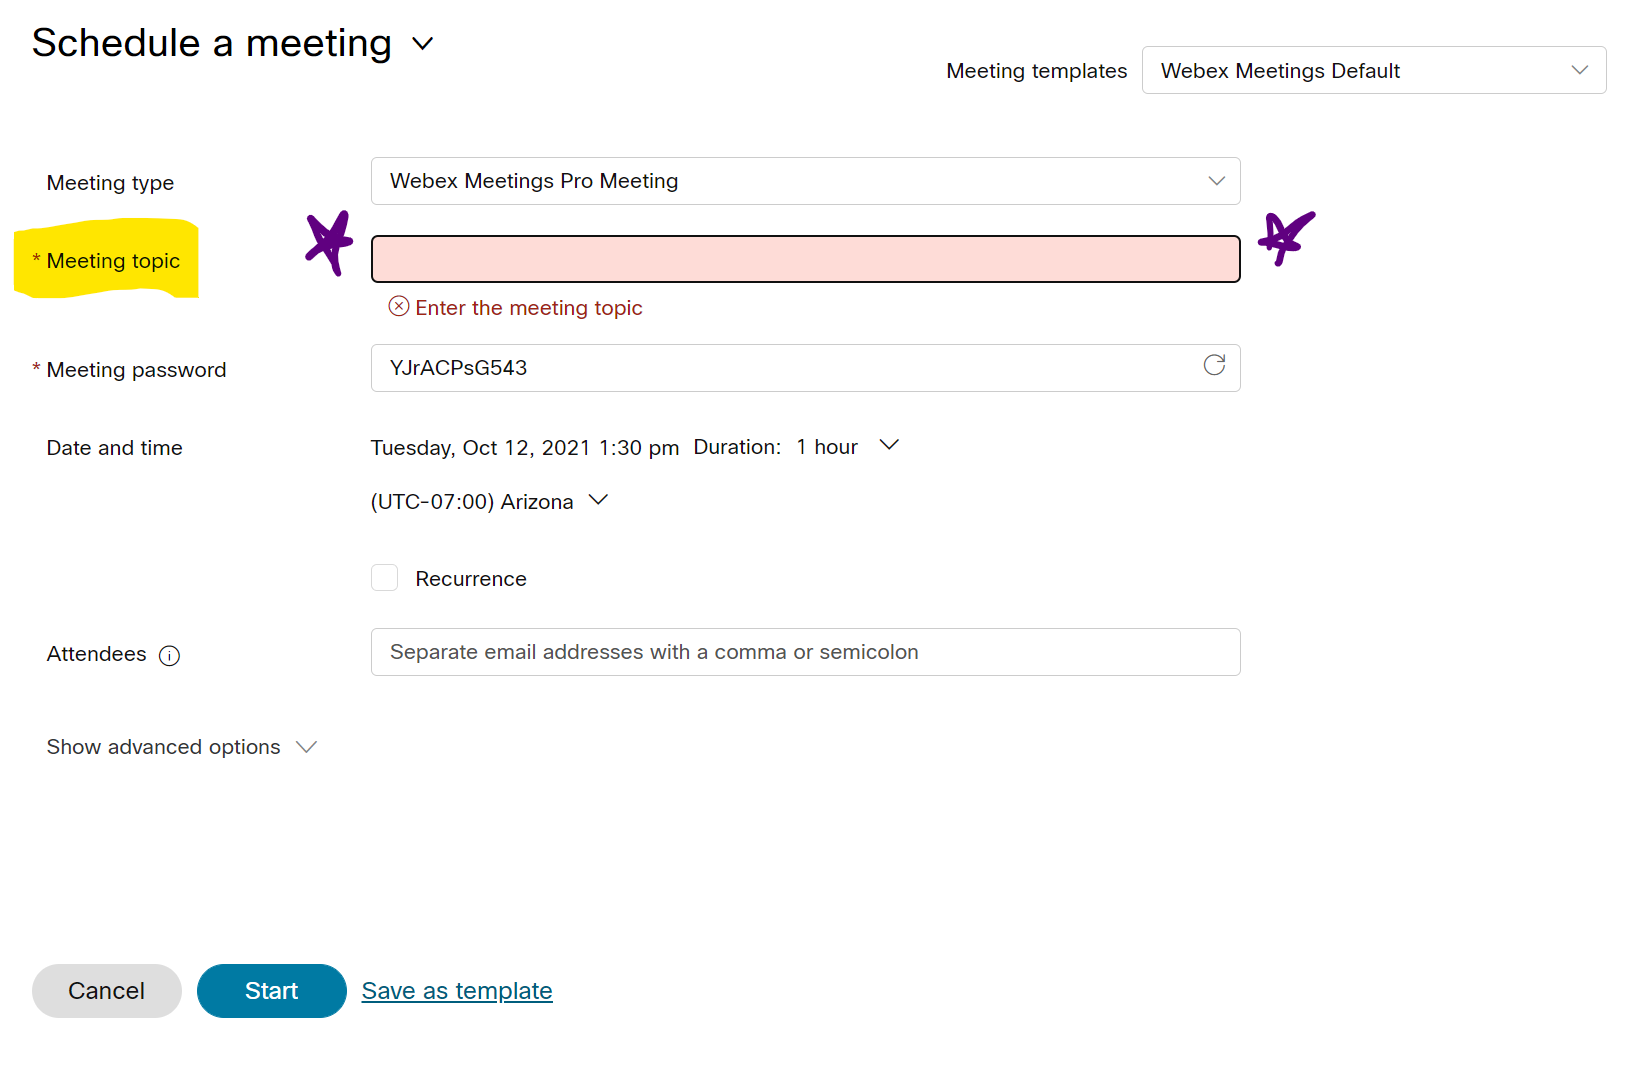Screen dimensions: 1651x1077
Task: Open the Meeting type dropdown
Action: [x=806, y=181]
